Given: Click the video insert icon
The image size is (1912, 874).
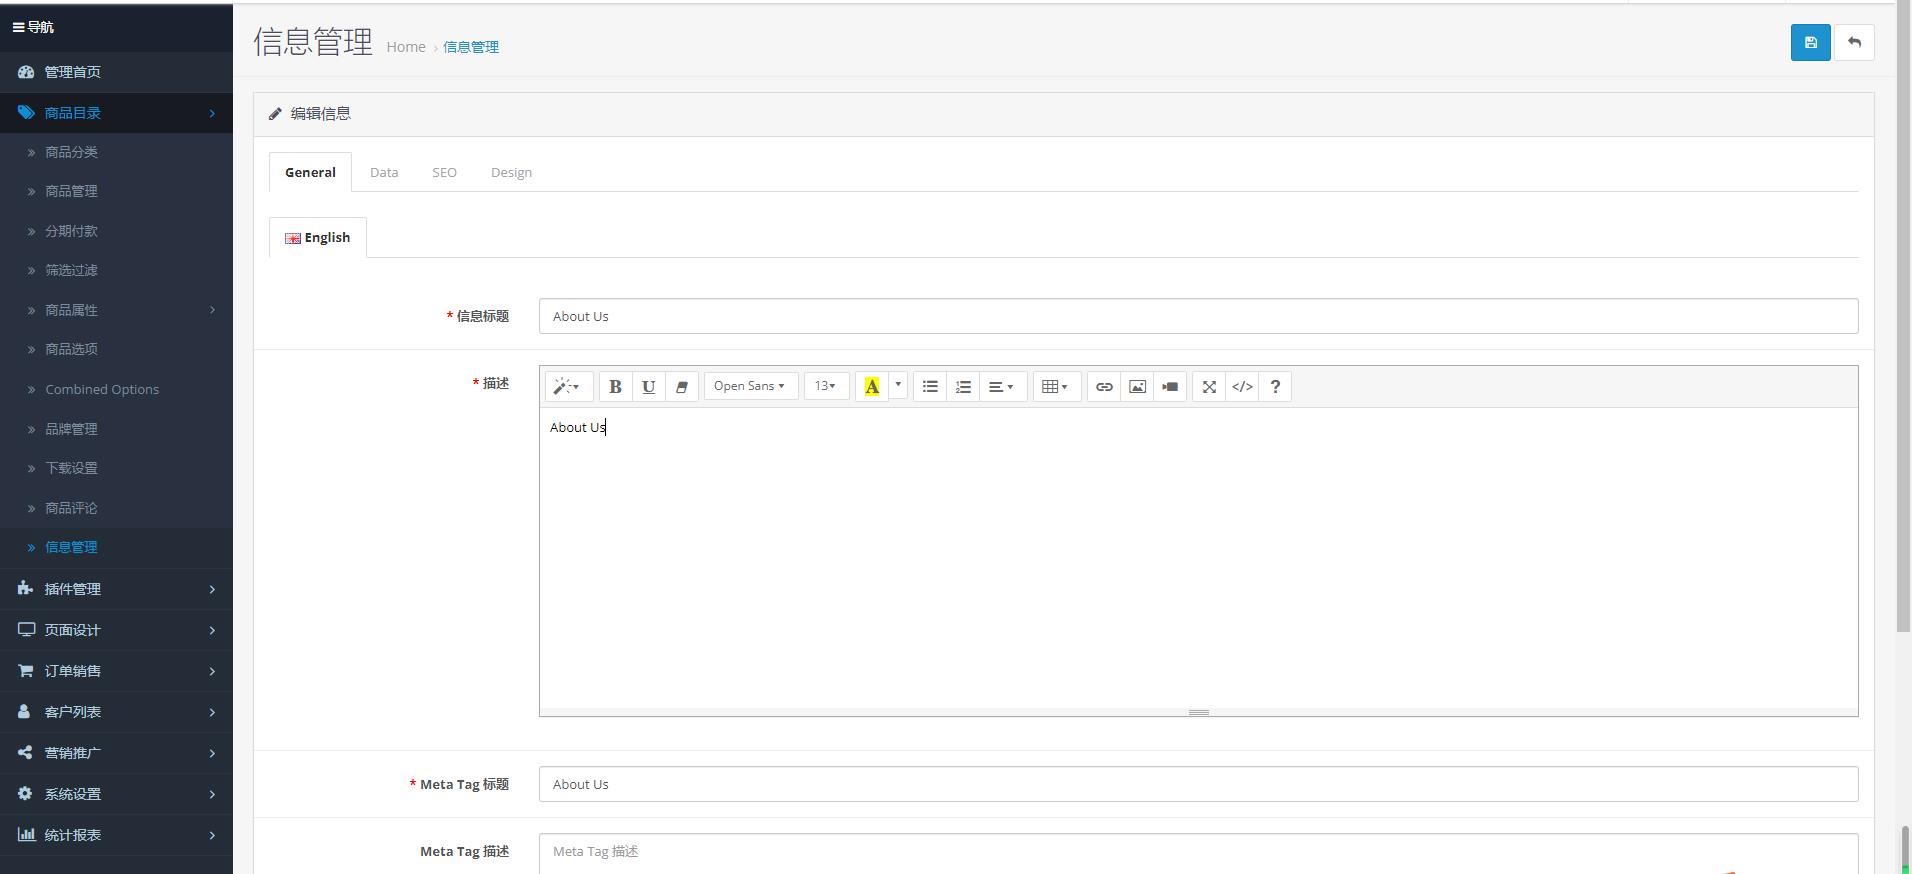Looking at the screenshot, I should [x=1170, y=387].
